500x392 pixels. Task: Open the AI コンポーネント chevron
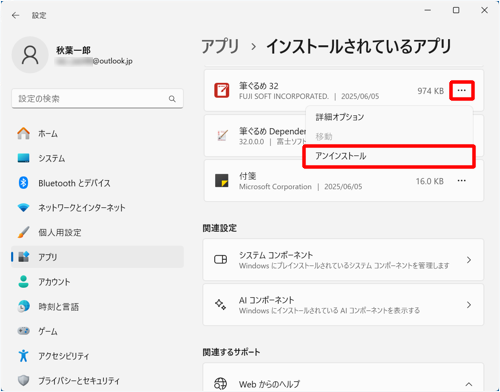click(x=469, y=305)
